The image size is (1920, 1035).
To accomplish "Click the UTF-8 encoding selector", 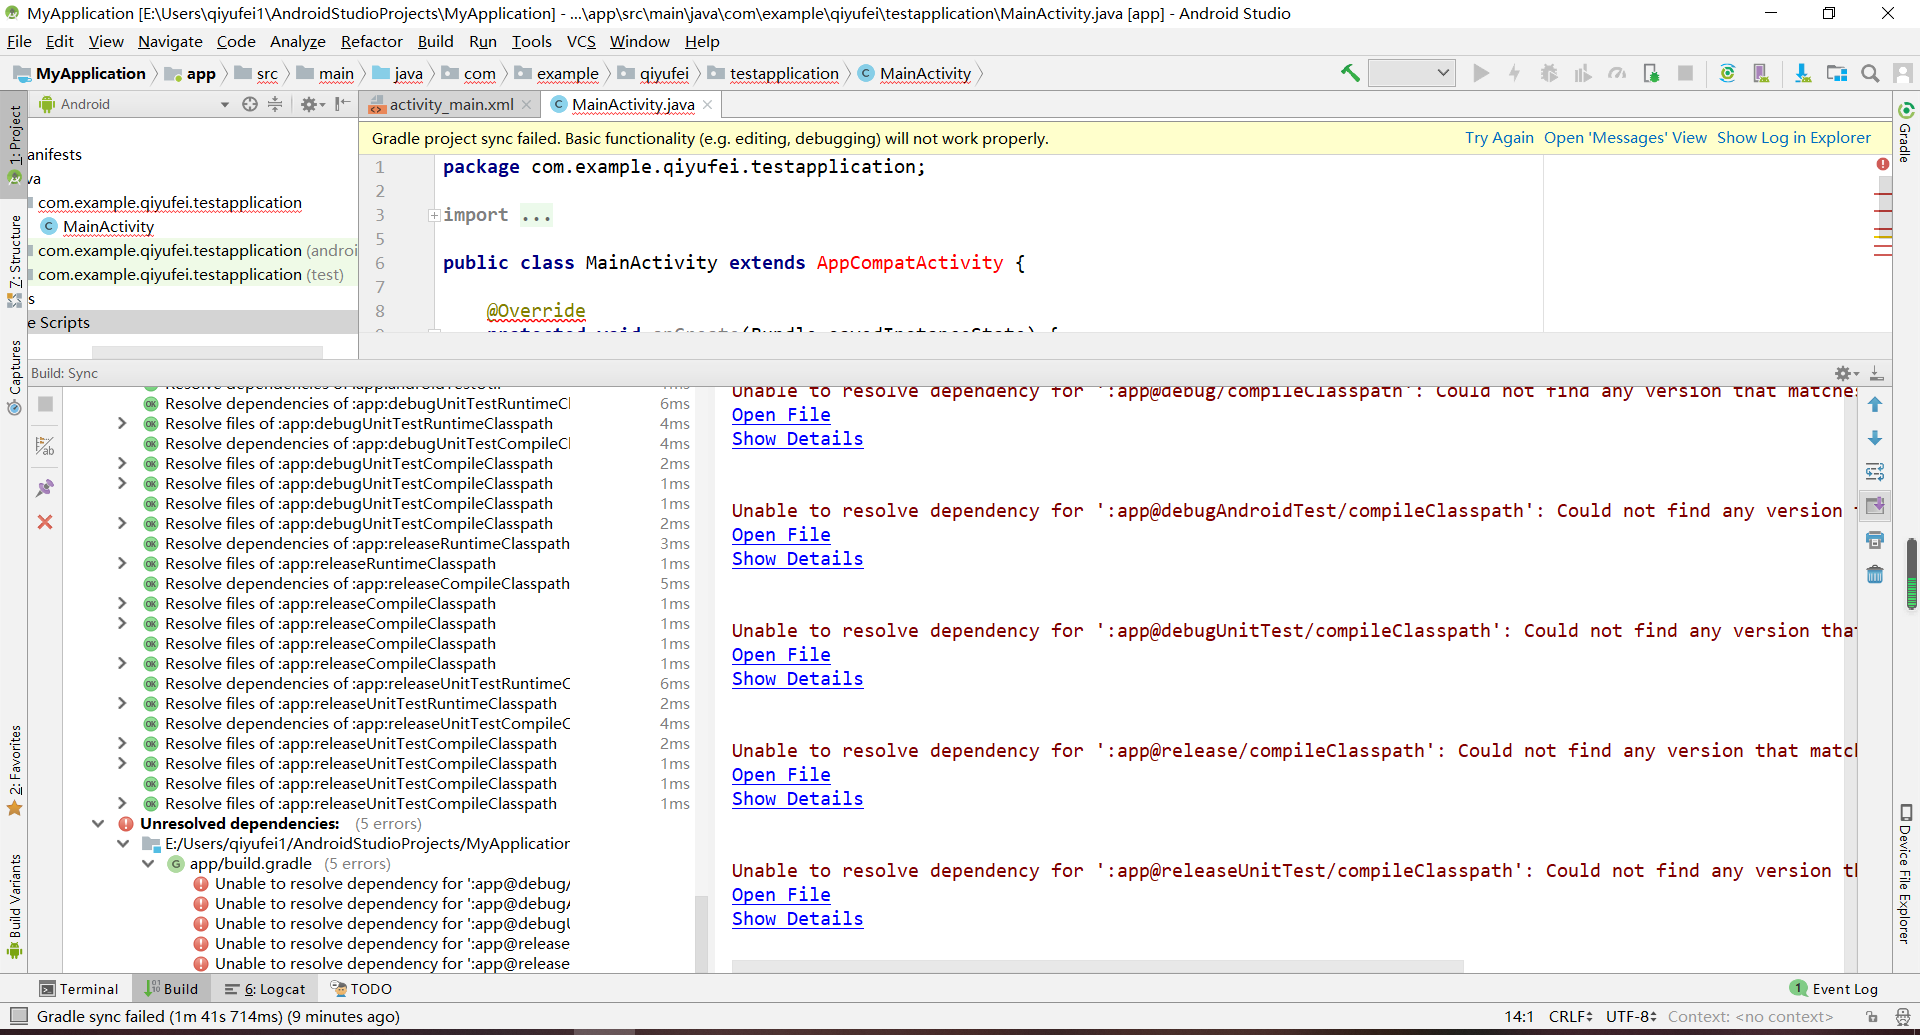I will 1631,1016.
